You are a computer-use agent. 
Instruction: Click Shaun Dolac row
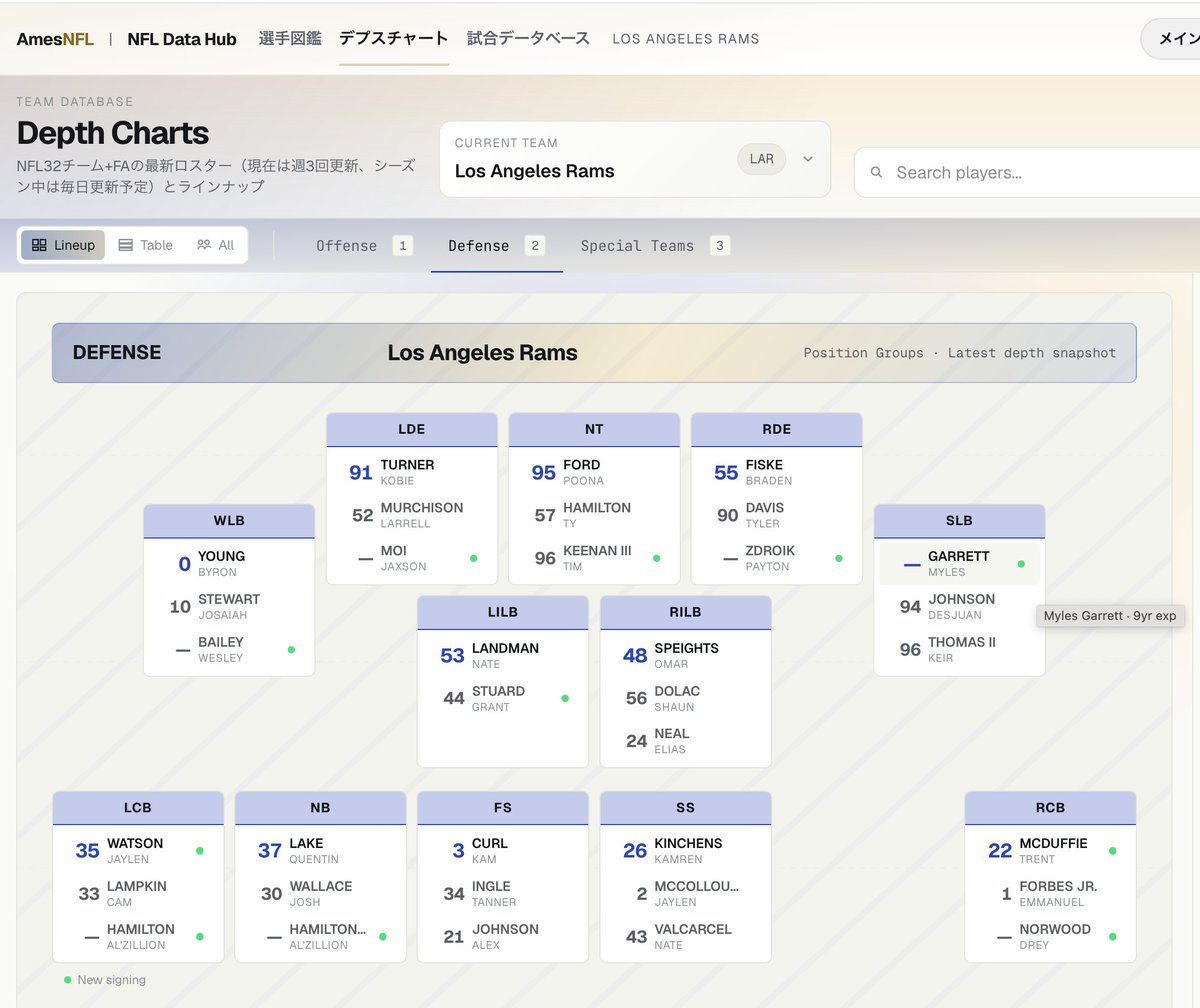(686, 699)
